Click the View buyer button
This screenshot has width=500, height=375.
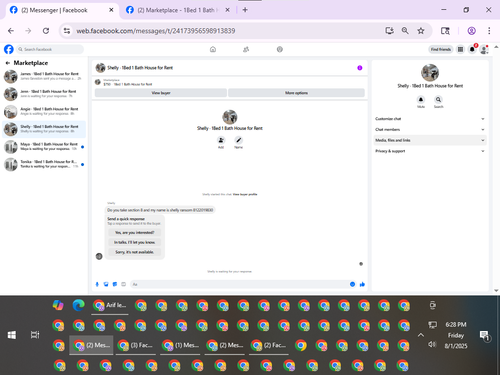[161, 93]
